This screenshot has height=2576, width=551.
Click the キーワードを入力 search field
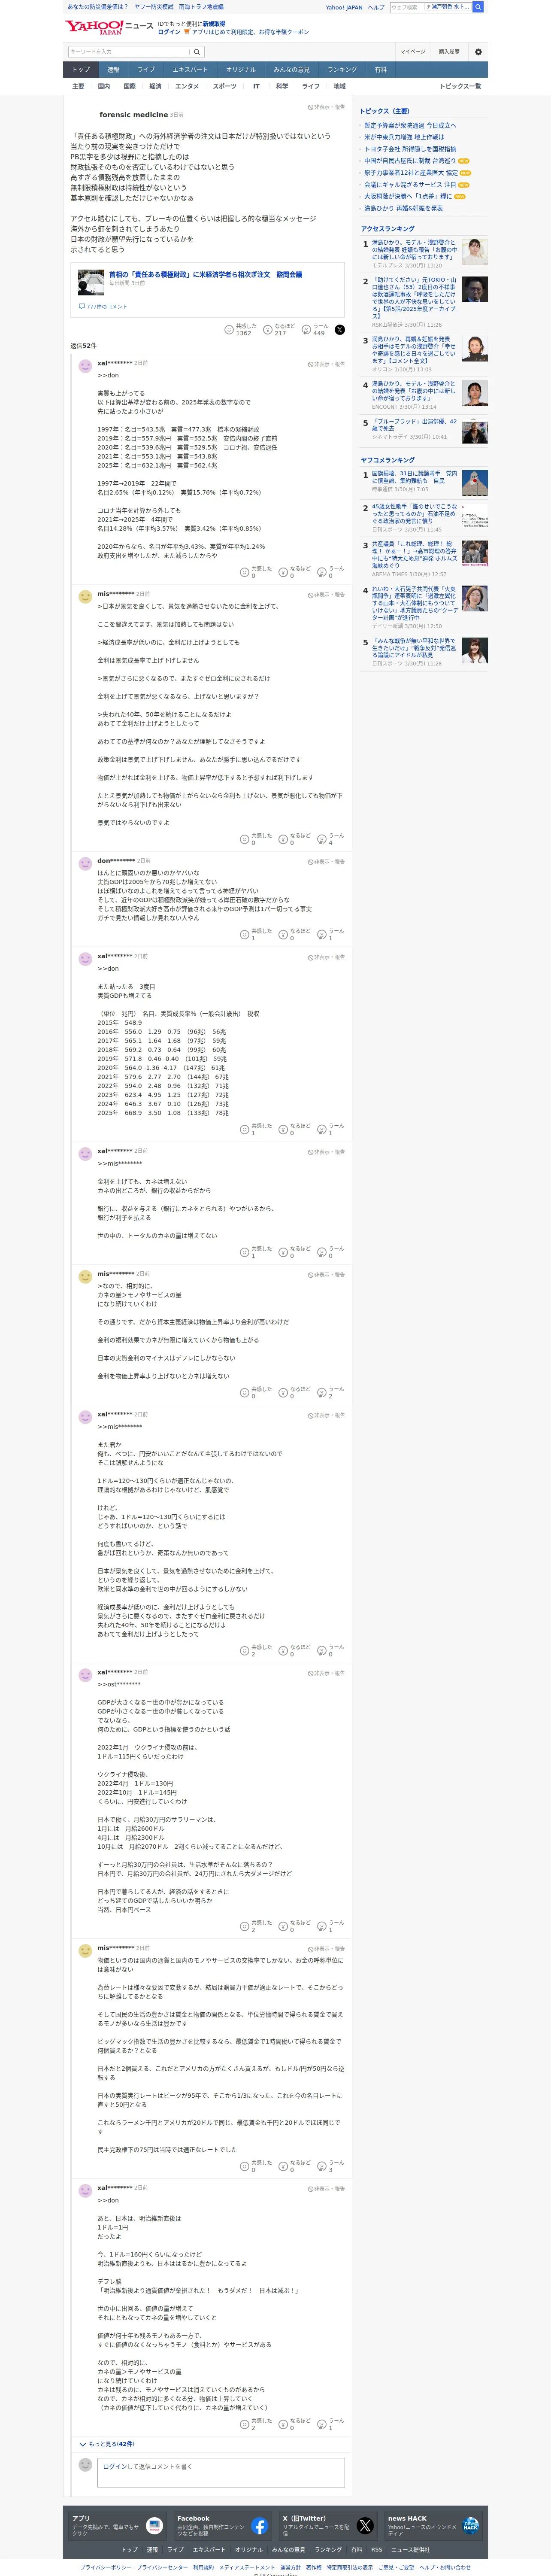[129, 52]
